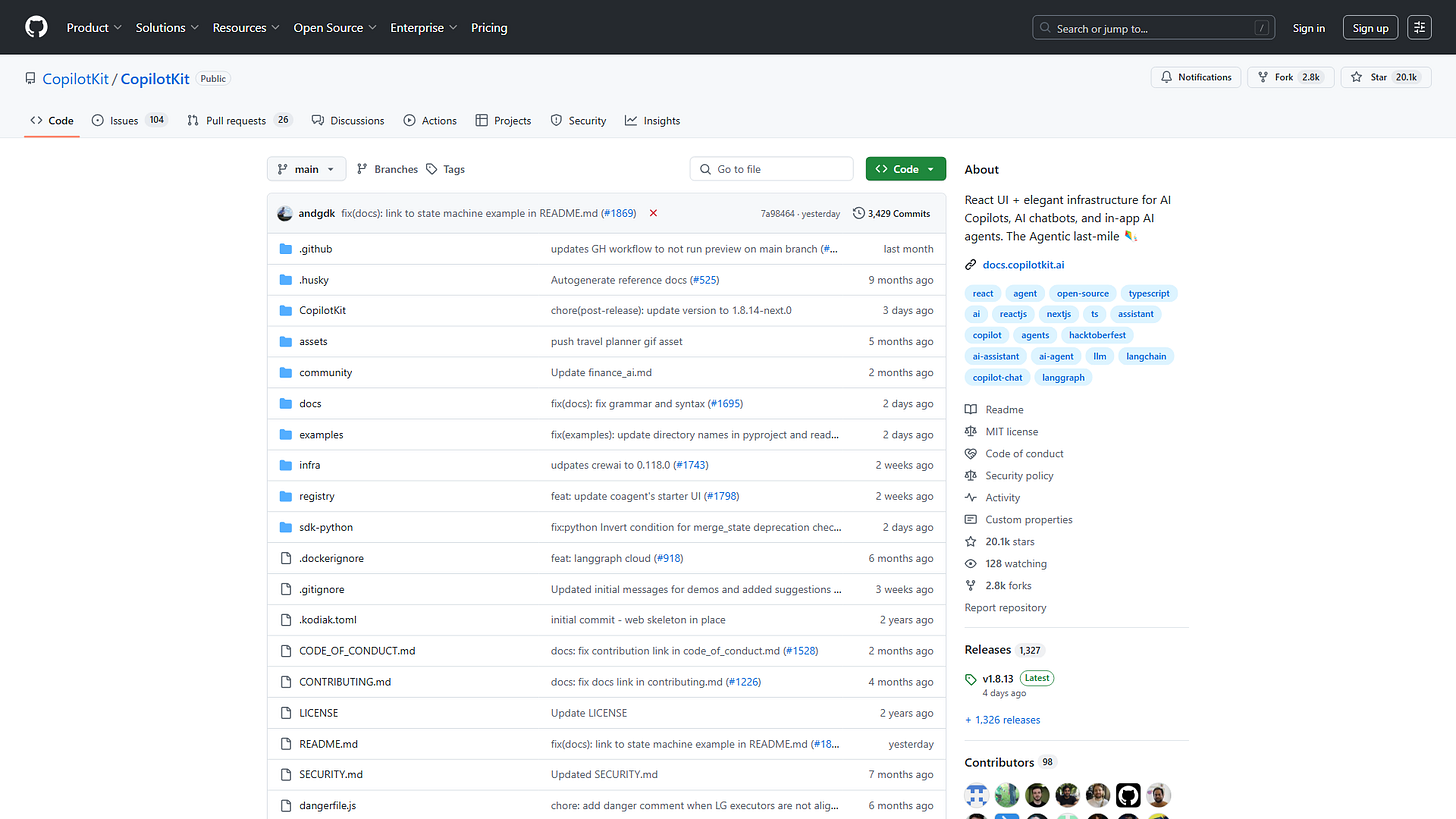Click the CopilotKit owner breadcrumb link
Image resolution: width=1456 pixels, height=819 pixels.
pyautogui.click(x=77, y=78)
